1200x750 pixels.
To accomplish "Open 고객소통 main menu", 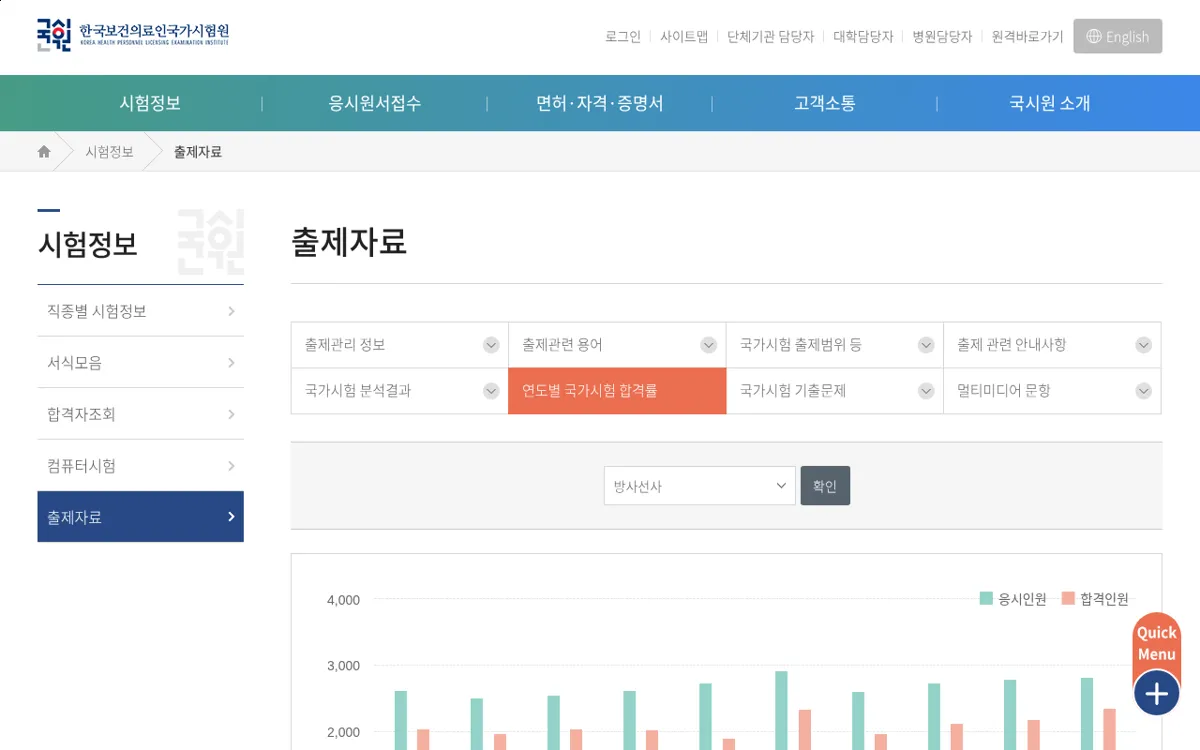I will click(825, 103).
